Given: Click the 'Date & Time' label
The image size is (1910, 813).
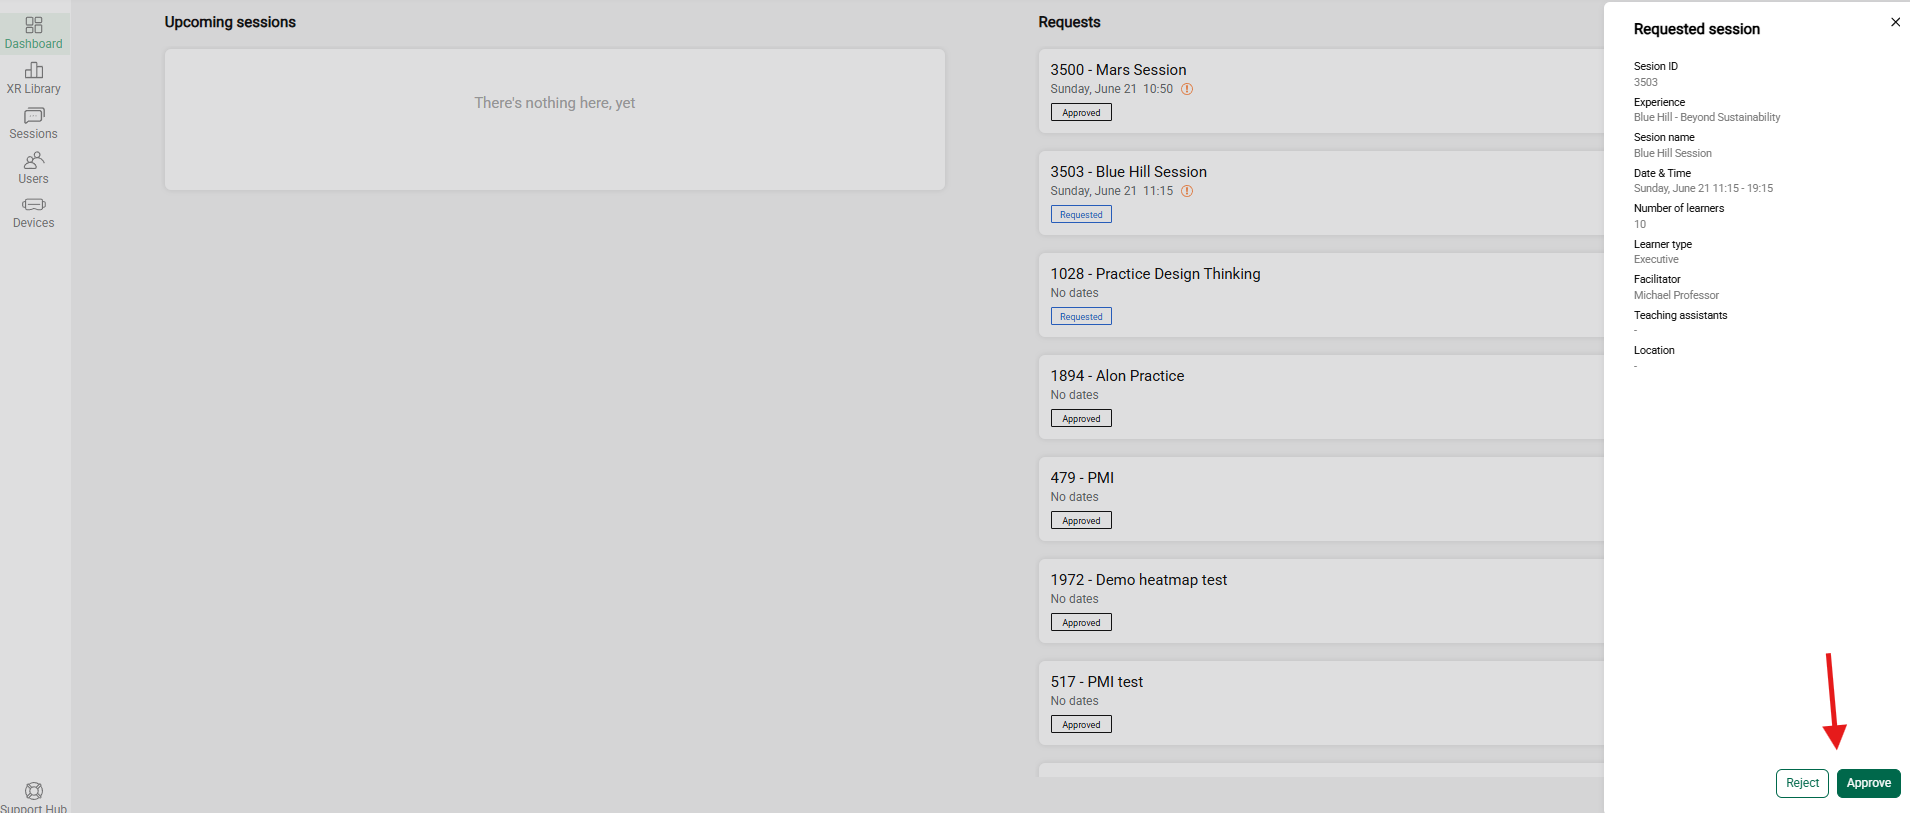Looking at the screenshot, I should tap(1662, 173).
